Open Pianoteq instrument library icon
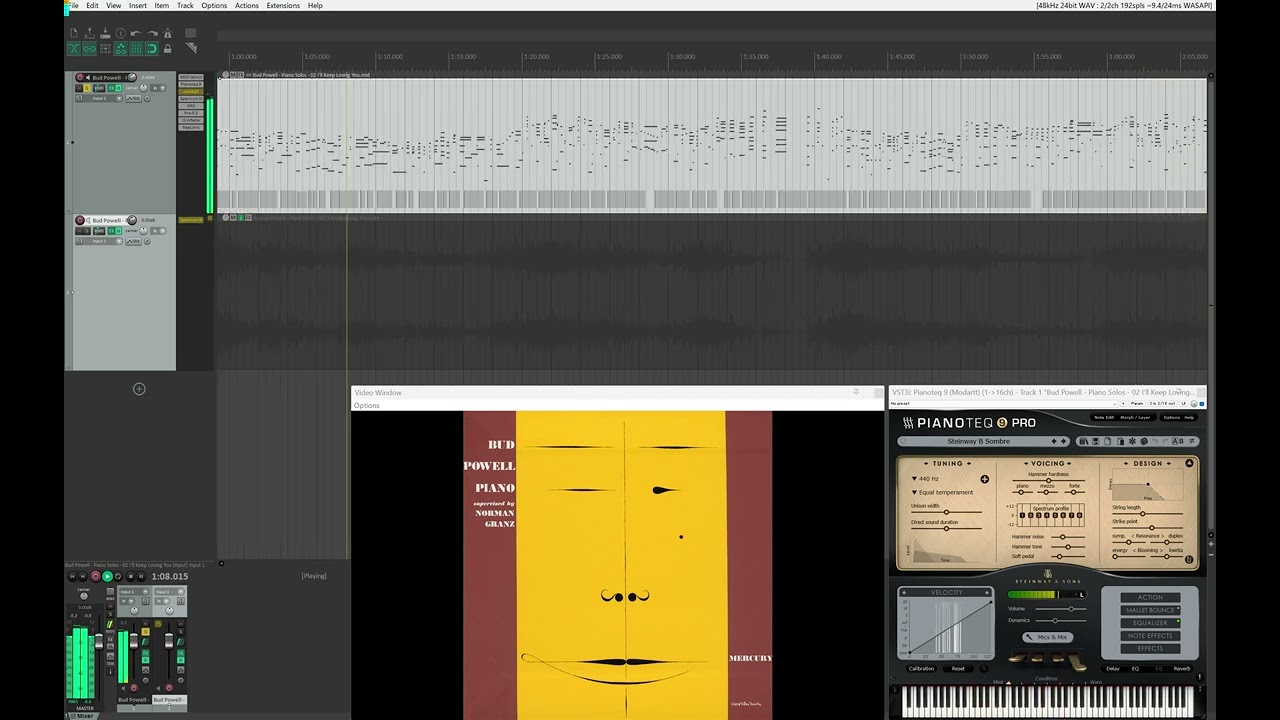The width and height of the screenshot is (1280, 720). click(1084, 441)
